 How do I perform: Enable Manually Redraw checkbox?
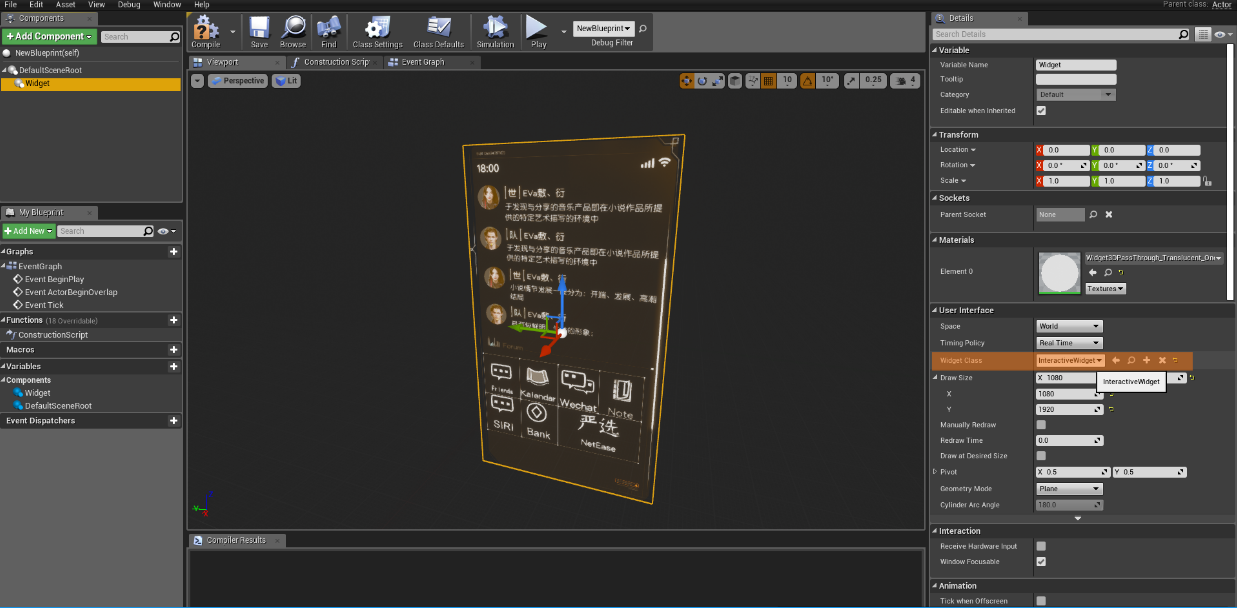1039,424
